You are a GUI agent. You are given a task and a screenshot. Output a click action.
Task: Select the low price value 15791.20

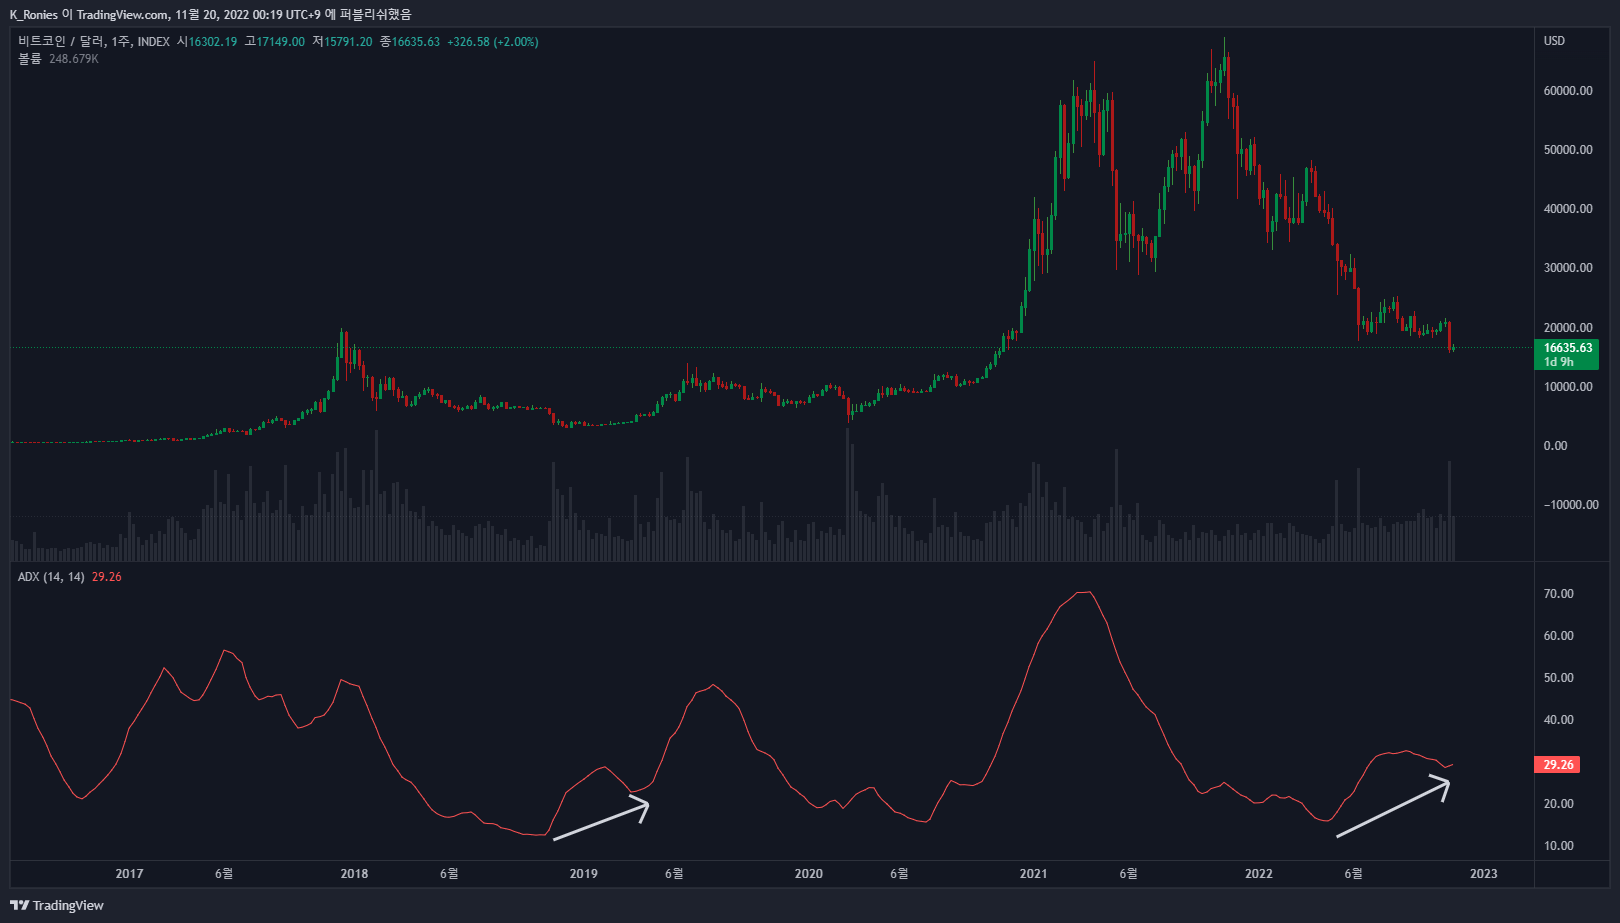pyautogui.click(x=348, y=42)
